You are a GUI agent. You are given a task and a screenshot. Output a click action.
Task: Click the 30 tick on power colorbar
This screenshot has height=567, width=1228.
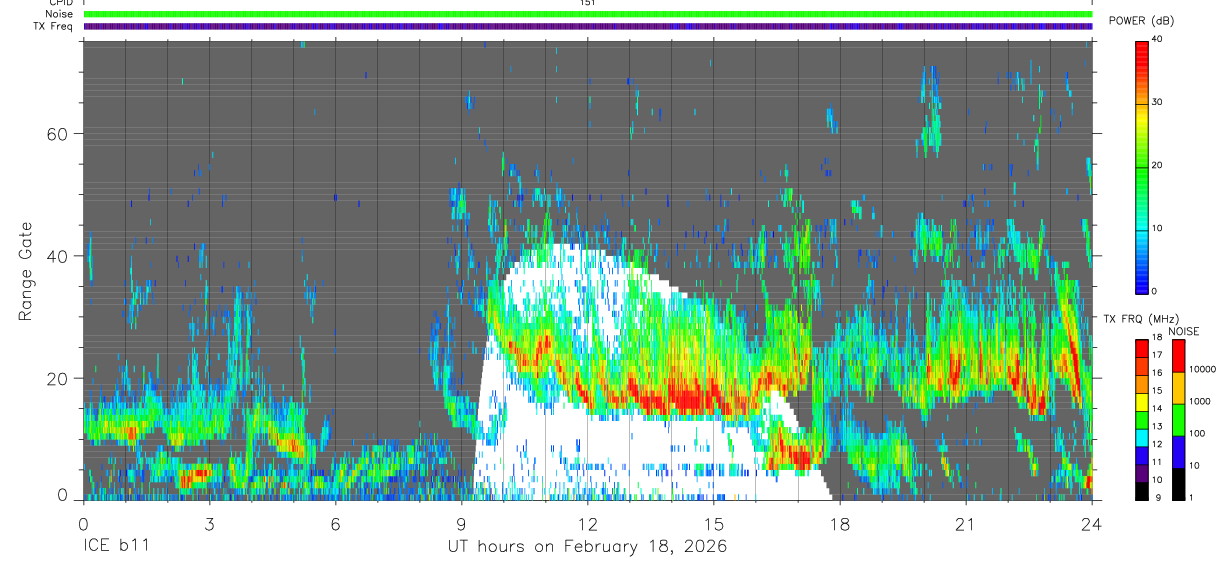click(1158, 102)
